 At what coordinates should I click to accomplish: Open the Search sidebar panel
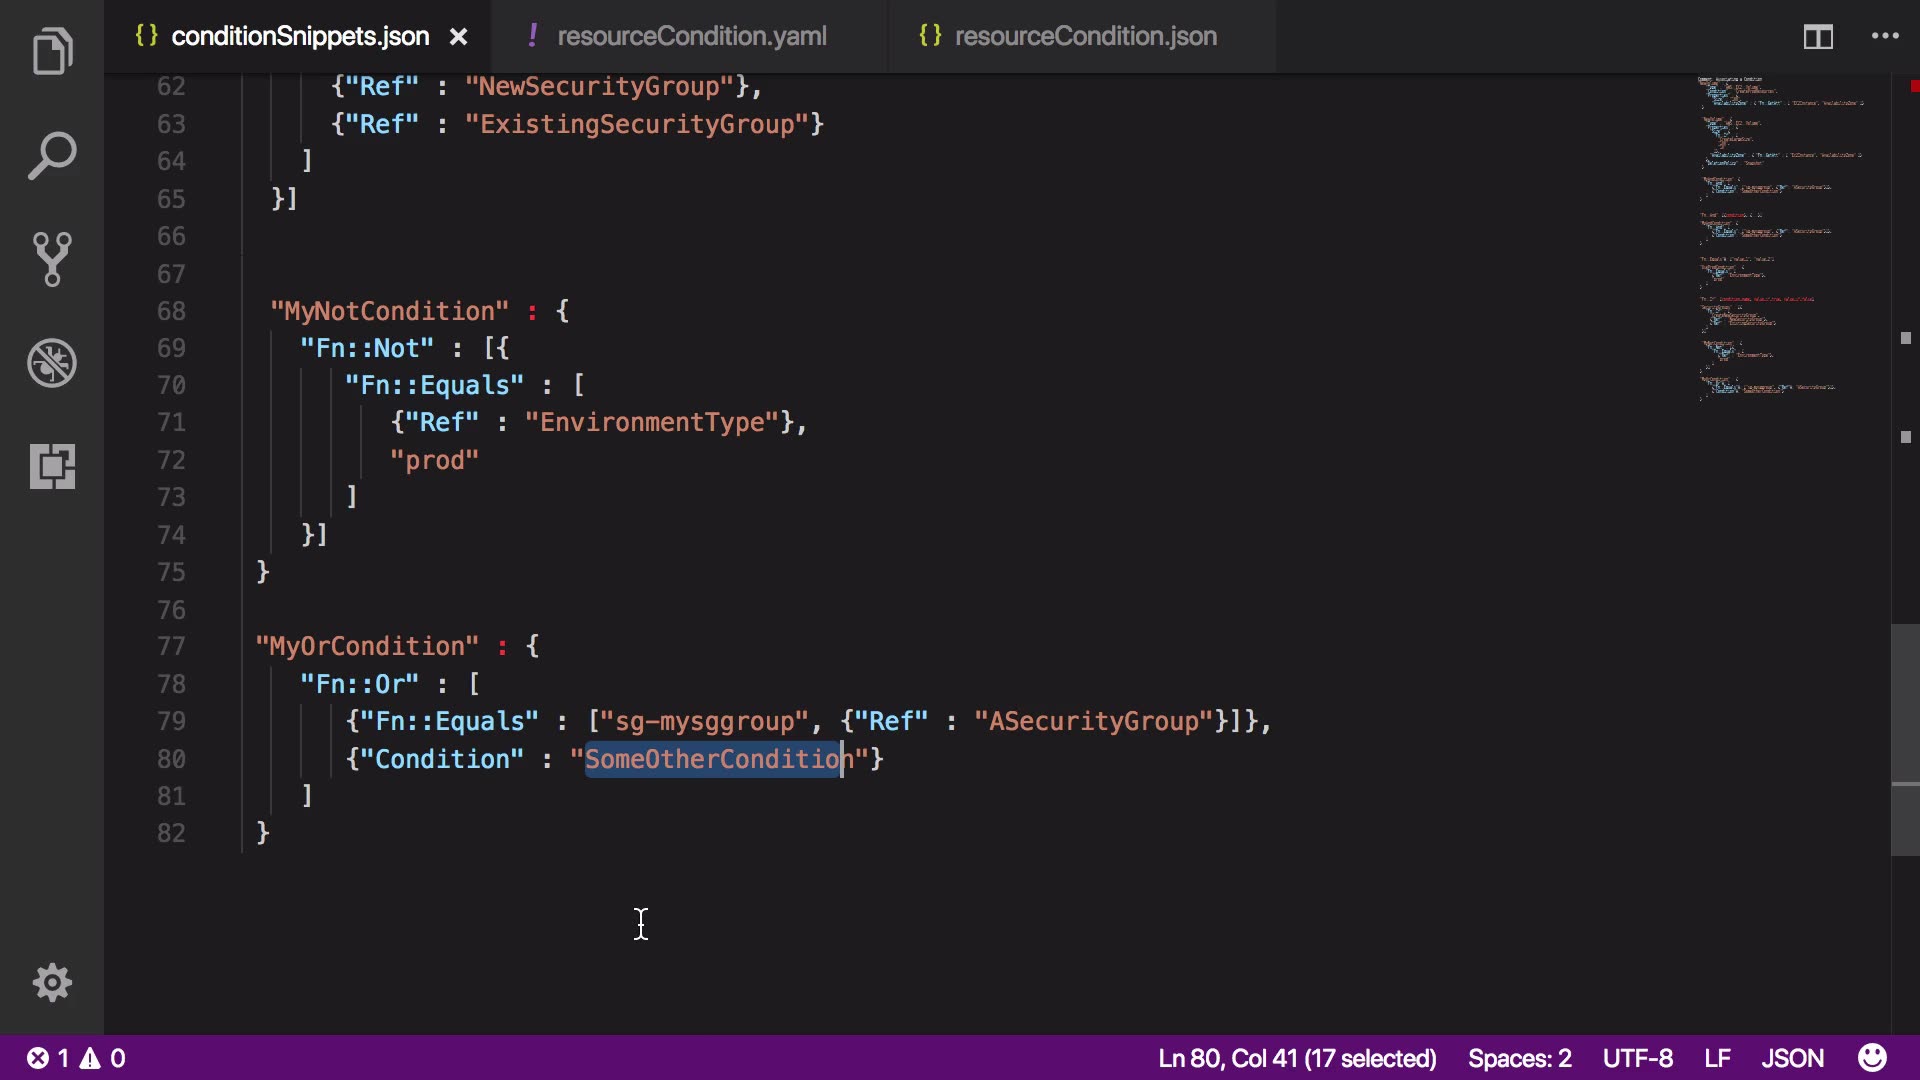(52, 156)
